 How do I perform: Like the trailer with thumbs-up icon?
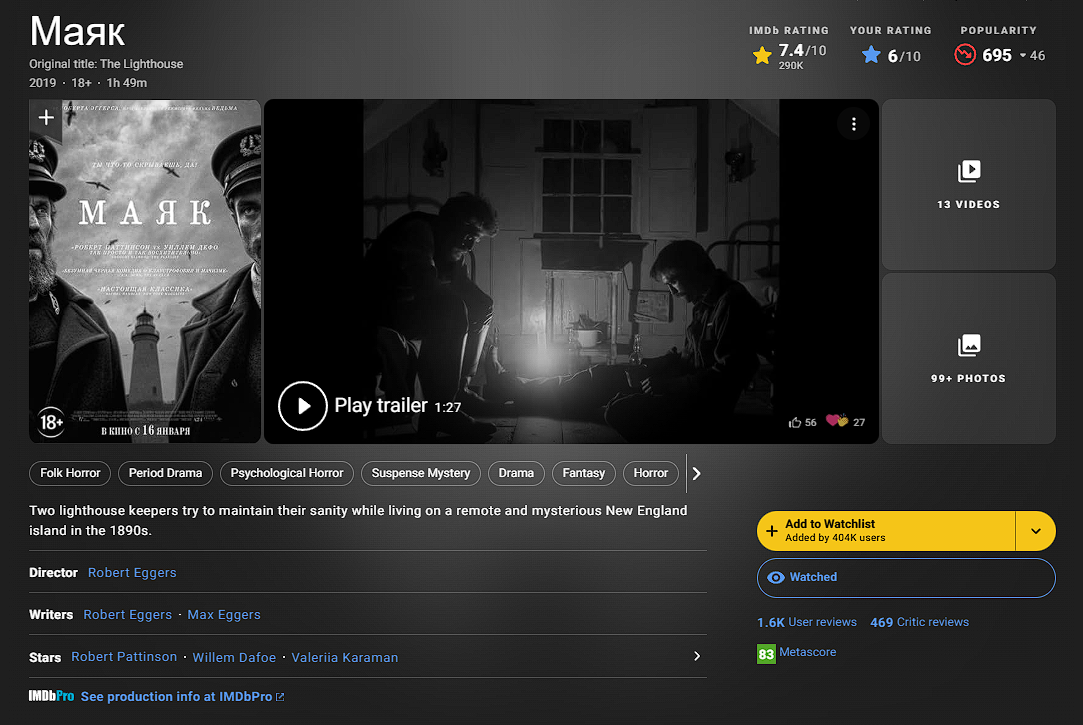(x=795, y=422)
